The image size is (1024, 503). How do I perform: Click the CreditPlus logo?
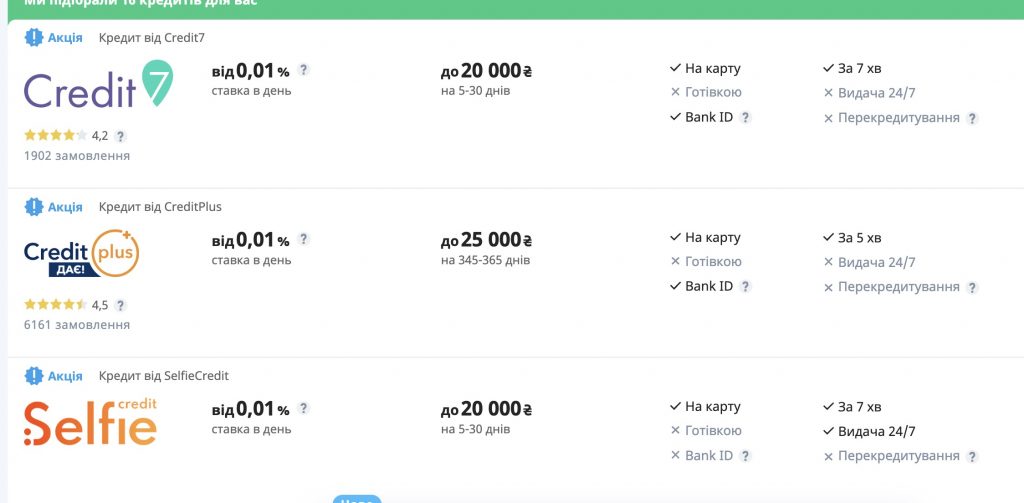tap(81, 255)
